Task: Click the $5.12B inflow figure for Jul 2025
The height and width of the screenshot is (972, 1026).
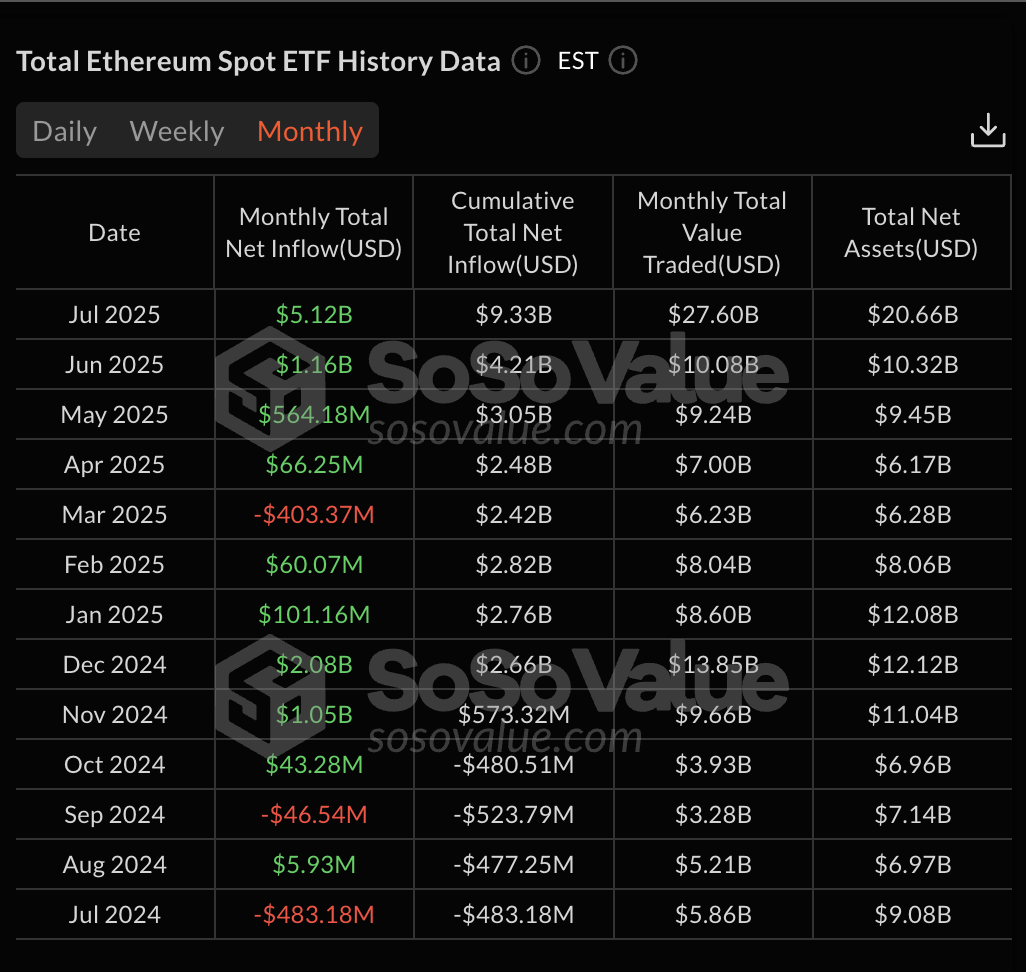Action: click(x=313, y=314)
